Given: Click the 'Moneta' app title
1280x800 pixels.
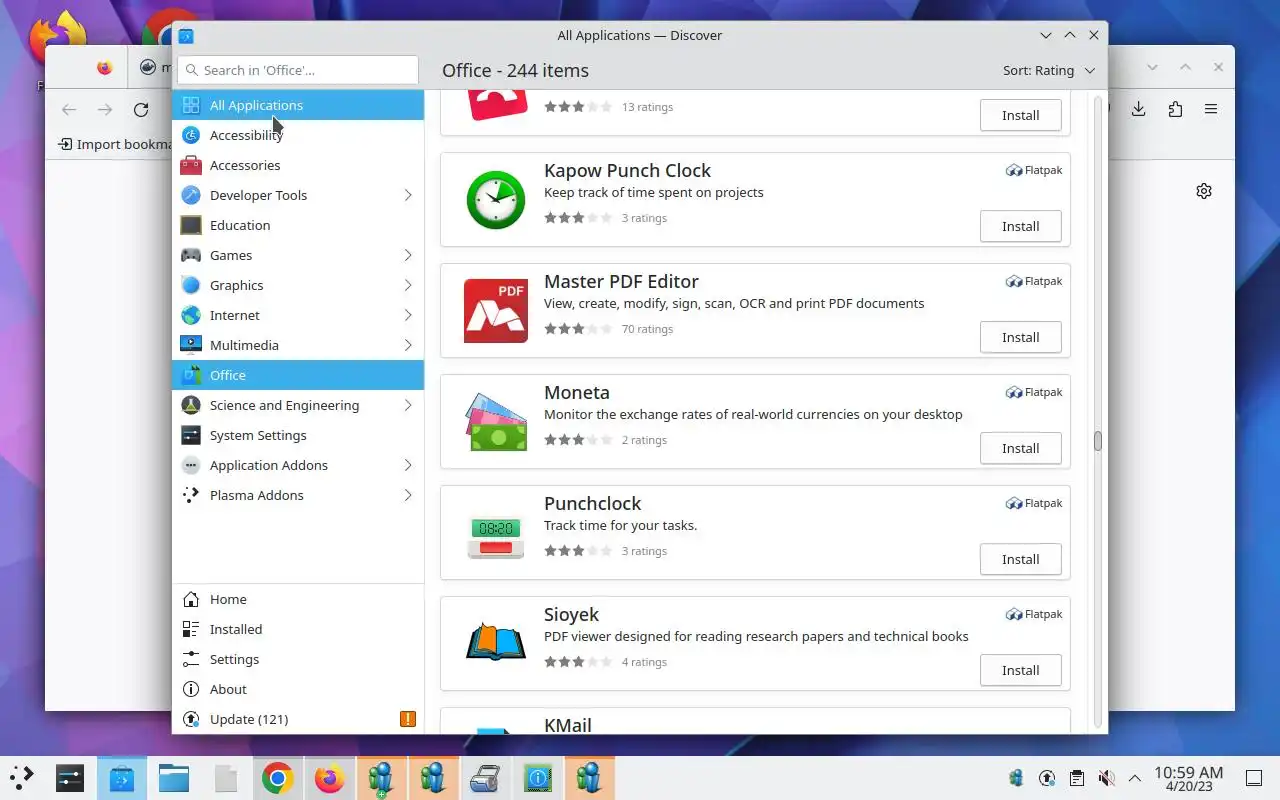Looking at the screenshot, I should coord(577,392).
